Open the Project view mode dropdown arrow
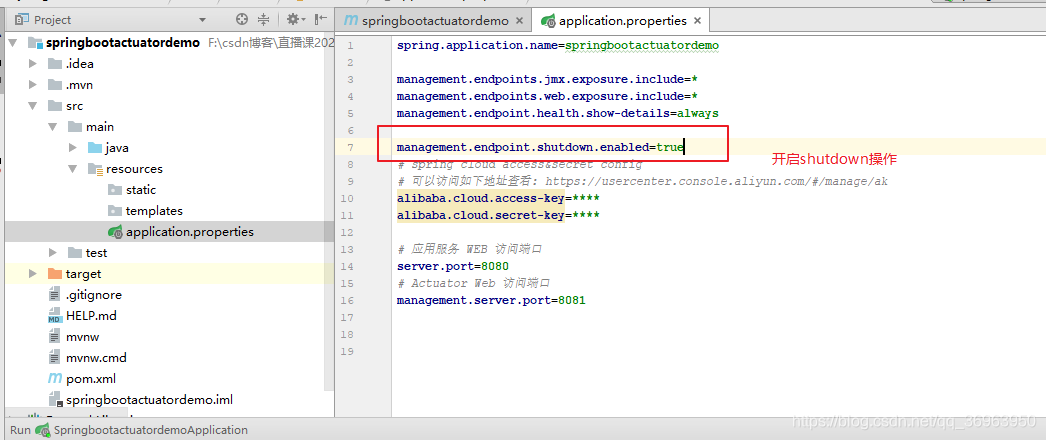The image size is (1046, 440). pos(202,20)
